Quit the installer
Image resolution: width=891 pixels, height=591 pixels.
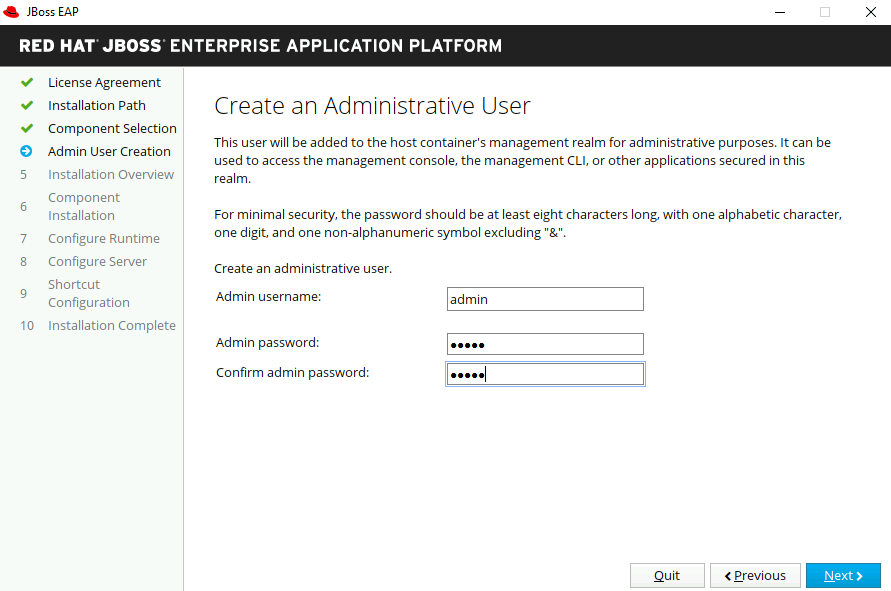click(667, 575)
